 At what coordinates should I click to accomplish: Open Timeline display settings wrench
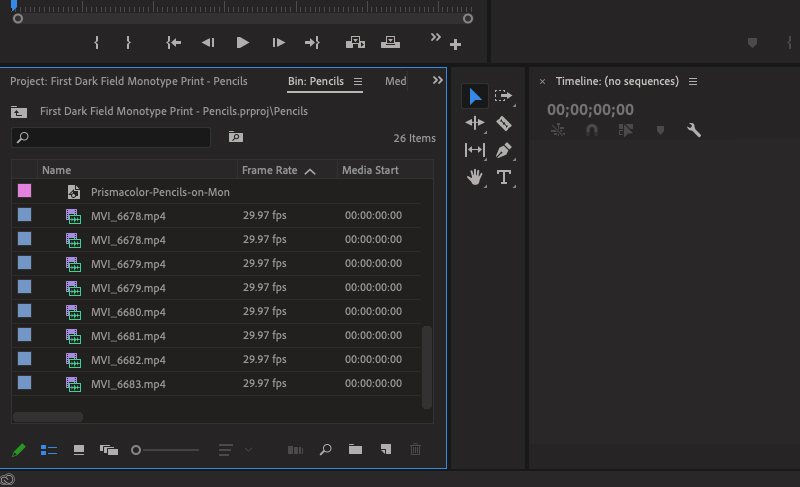[x=693, y=130]
